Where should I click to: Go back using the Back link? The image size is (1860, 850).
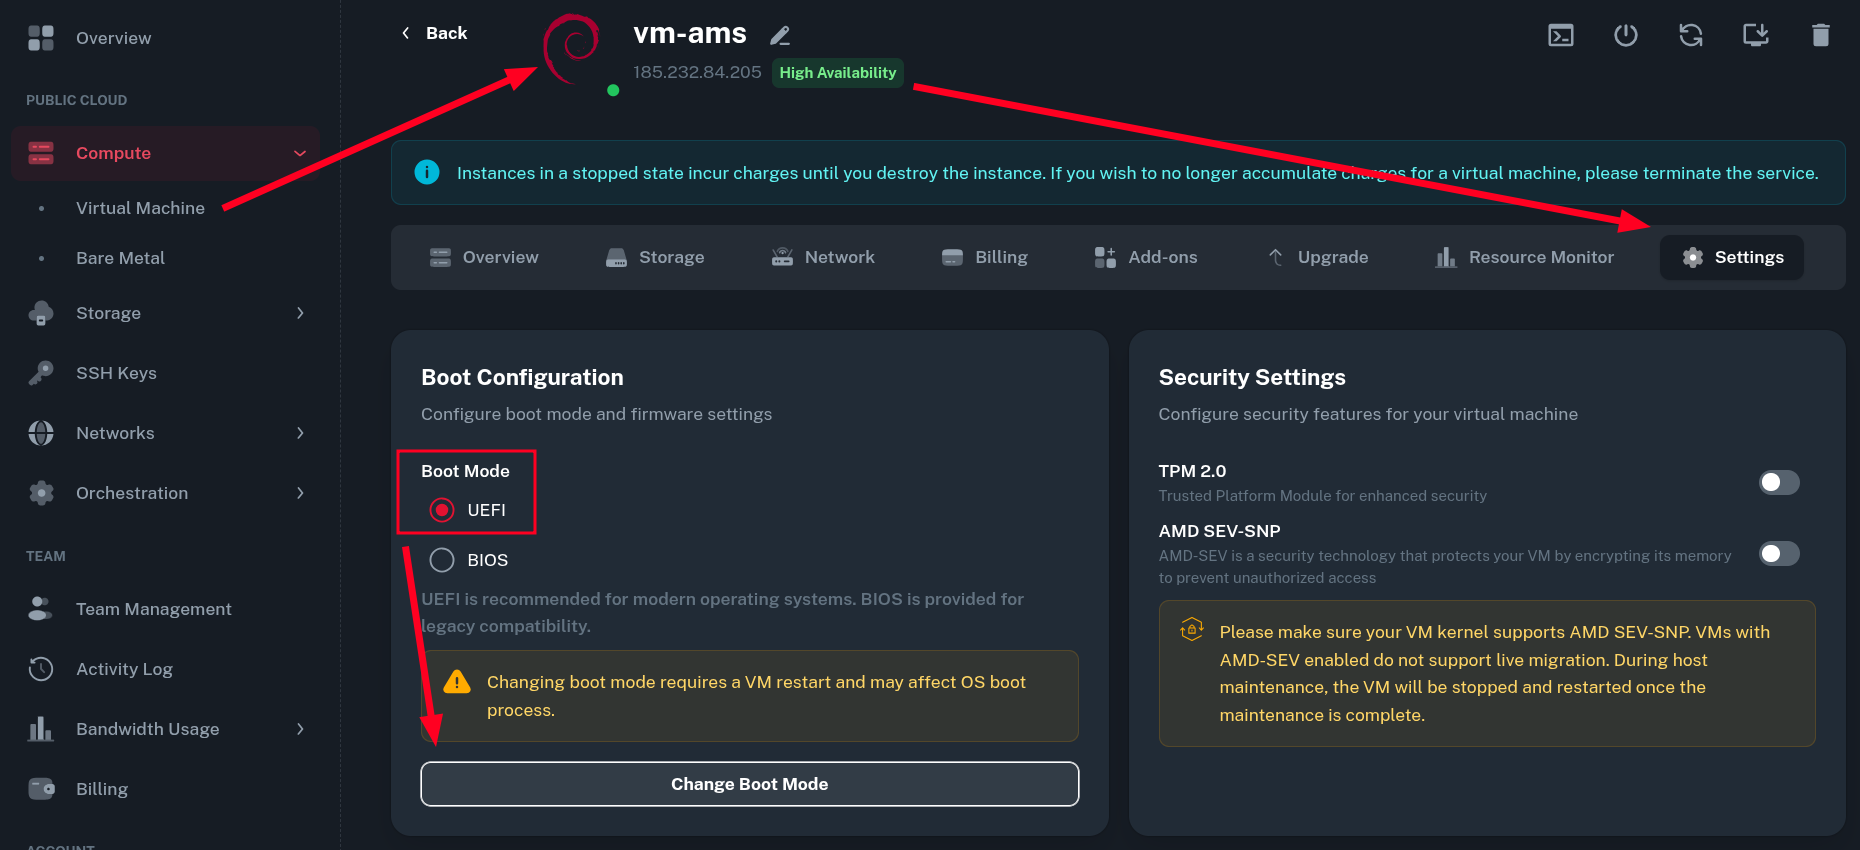434,33
